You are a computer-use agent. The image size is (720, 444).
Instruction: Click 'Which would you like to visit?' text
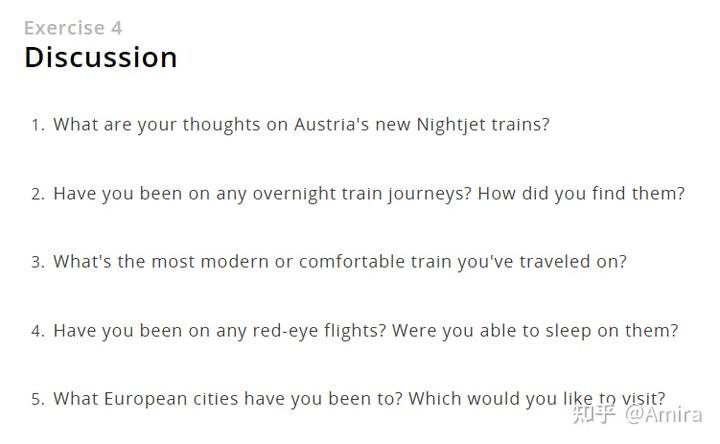click(x=537, y=398)
